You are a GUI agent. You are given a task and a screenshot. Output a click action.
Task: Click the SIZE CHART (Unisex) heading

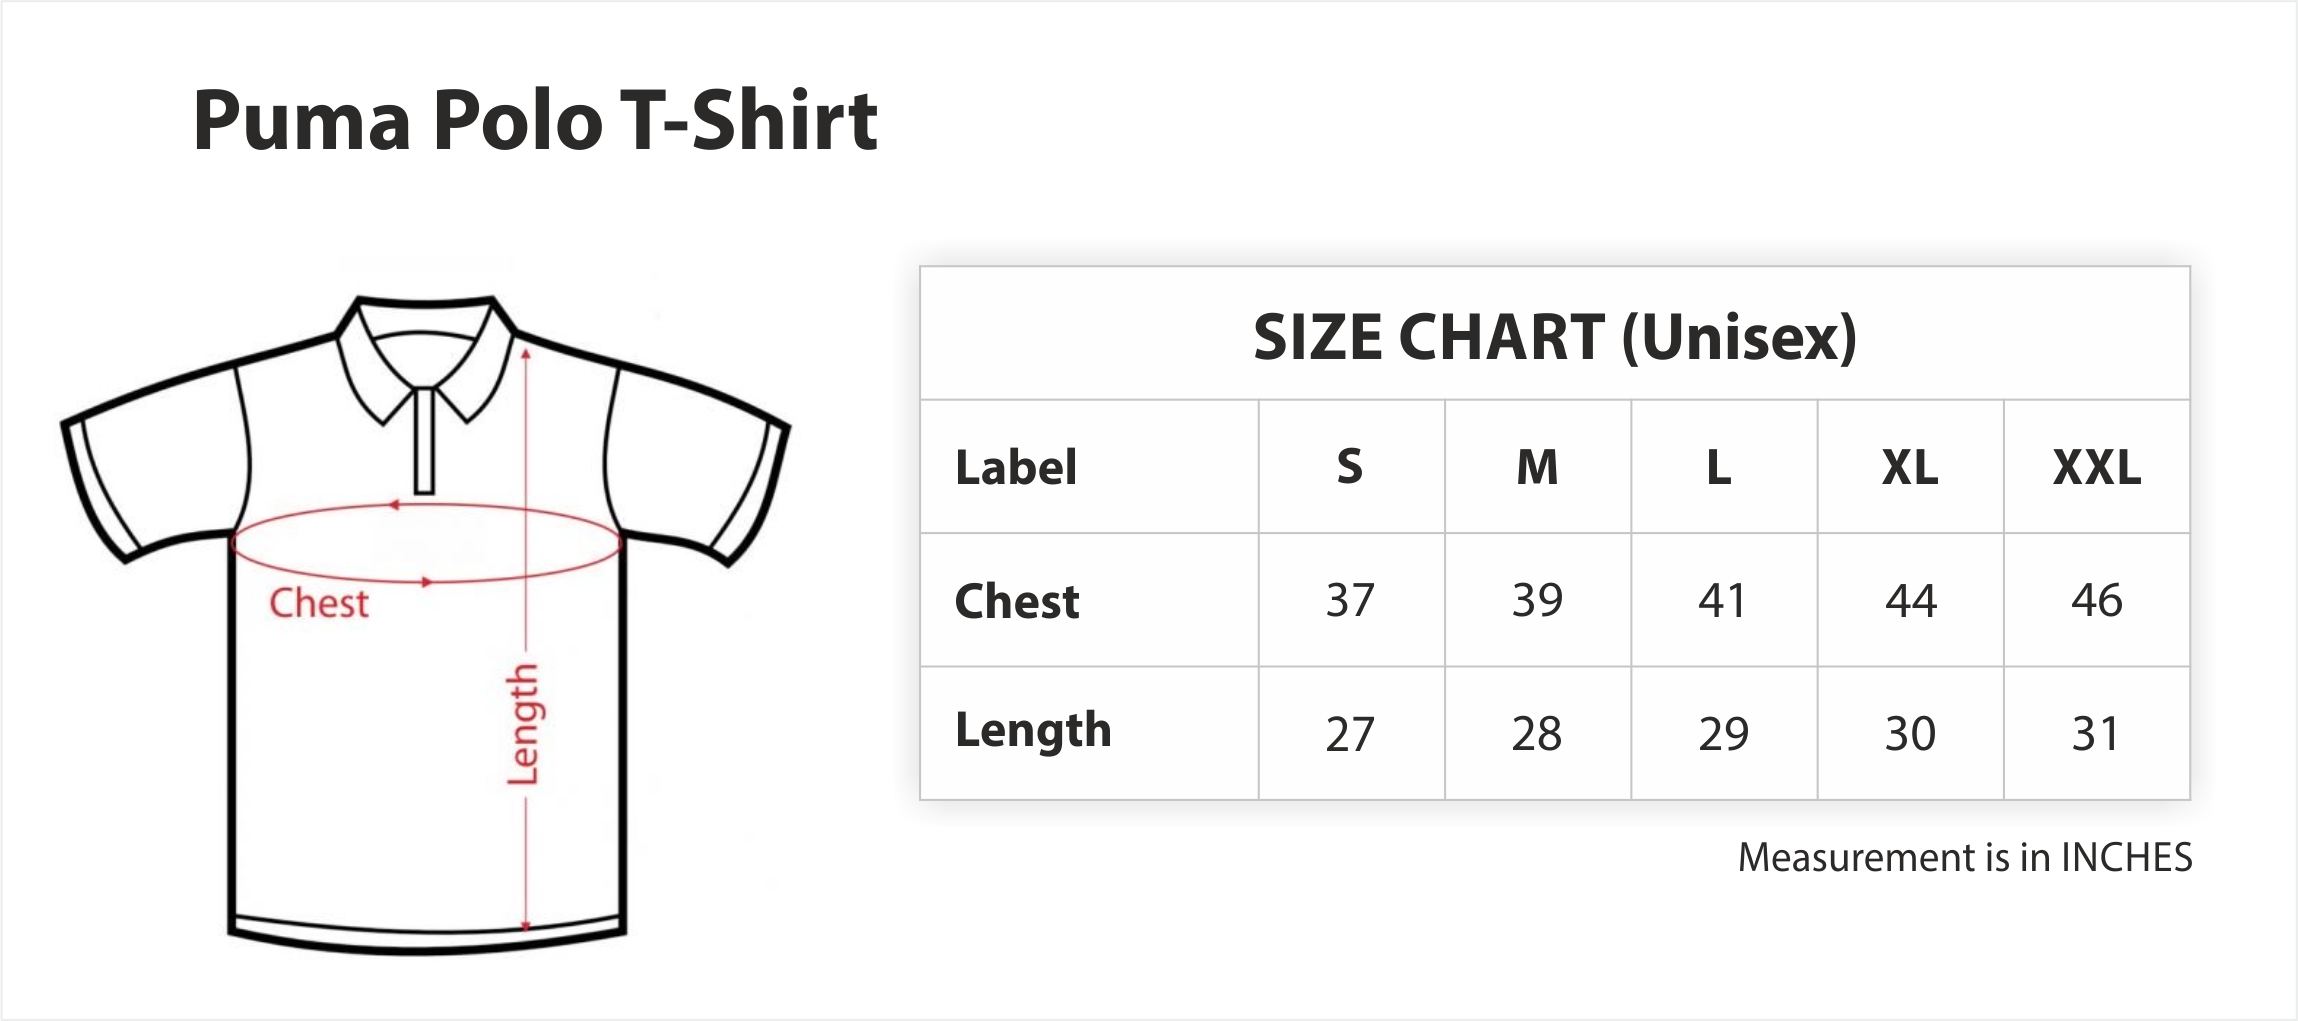tap(1555, 337)
